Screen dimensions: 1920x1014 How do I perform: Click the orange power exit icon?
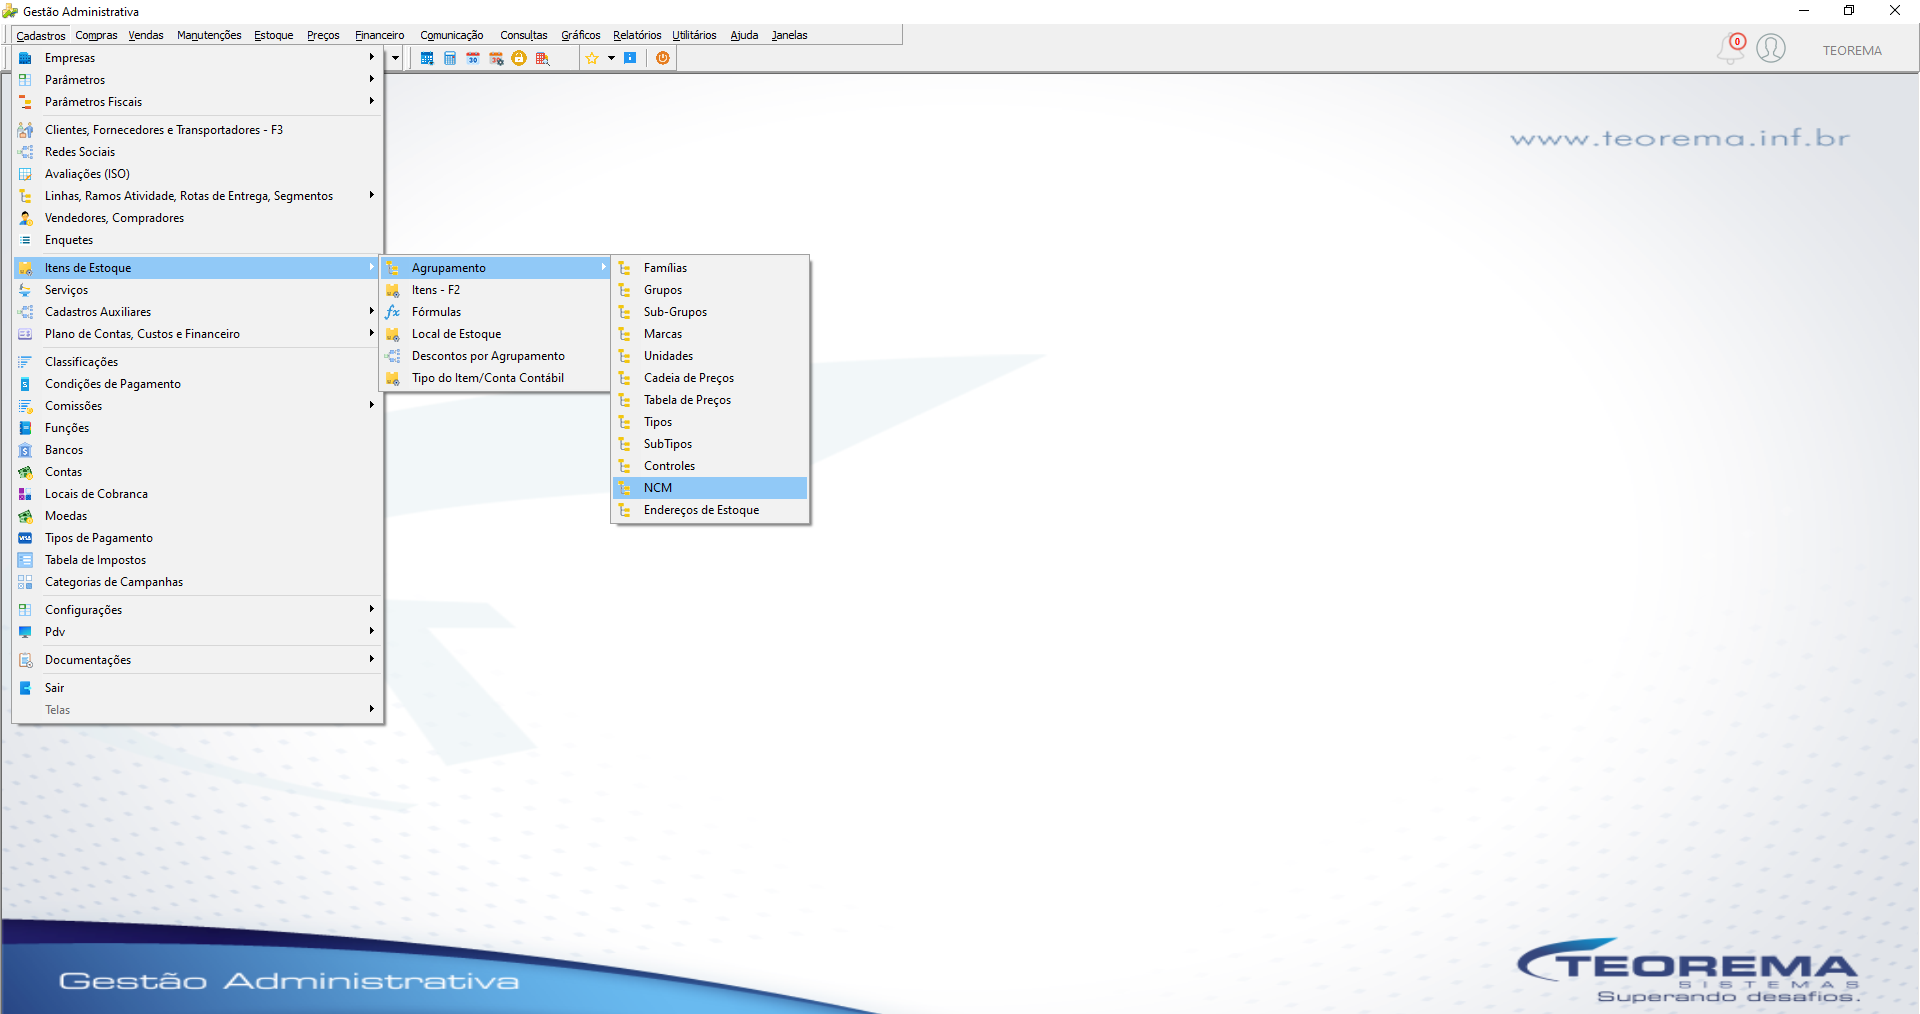662,58
